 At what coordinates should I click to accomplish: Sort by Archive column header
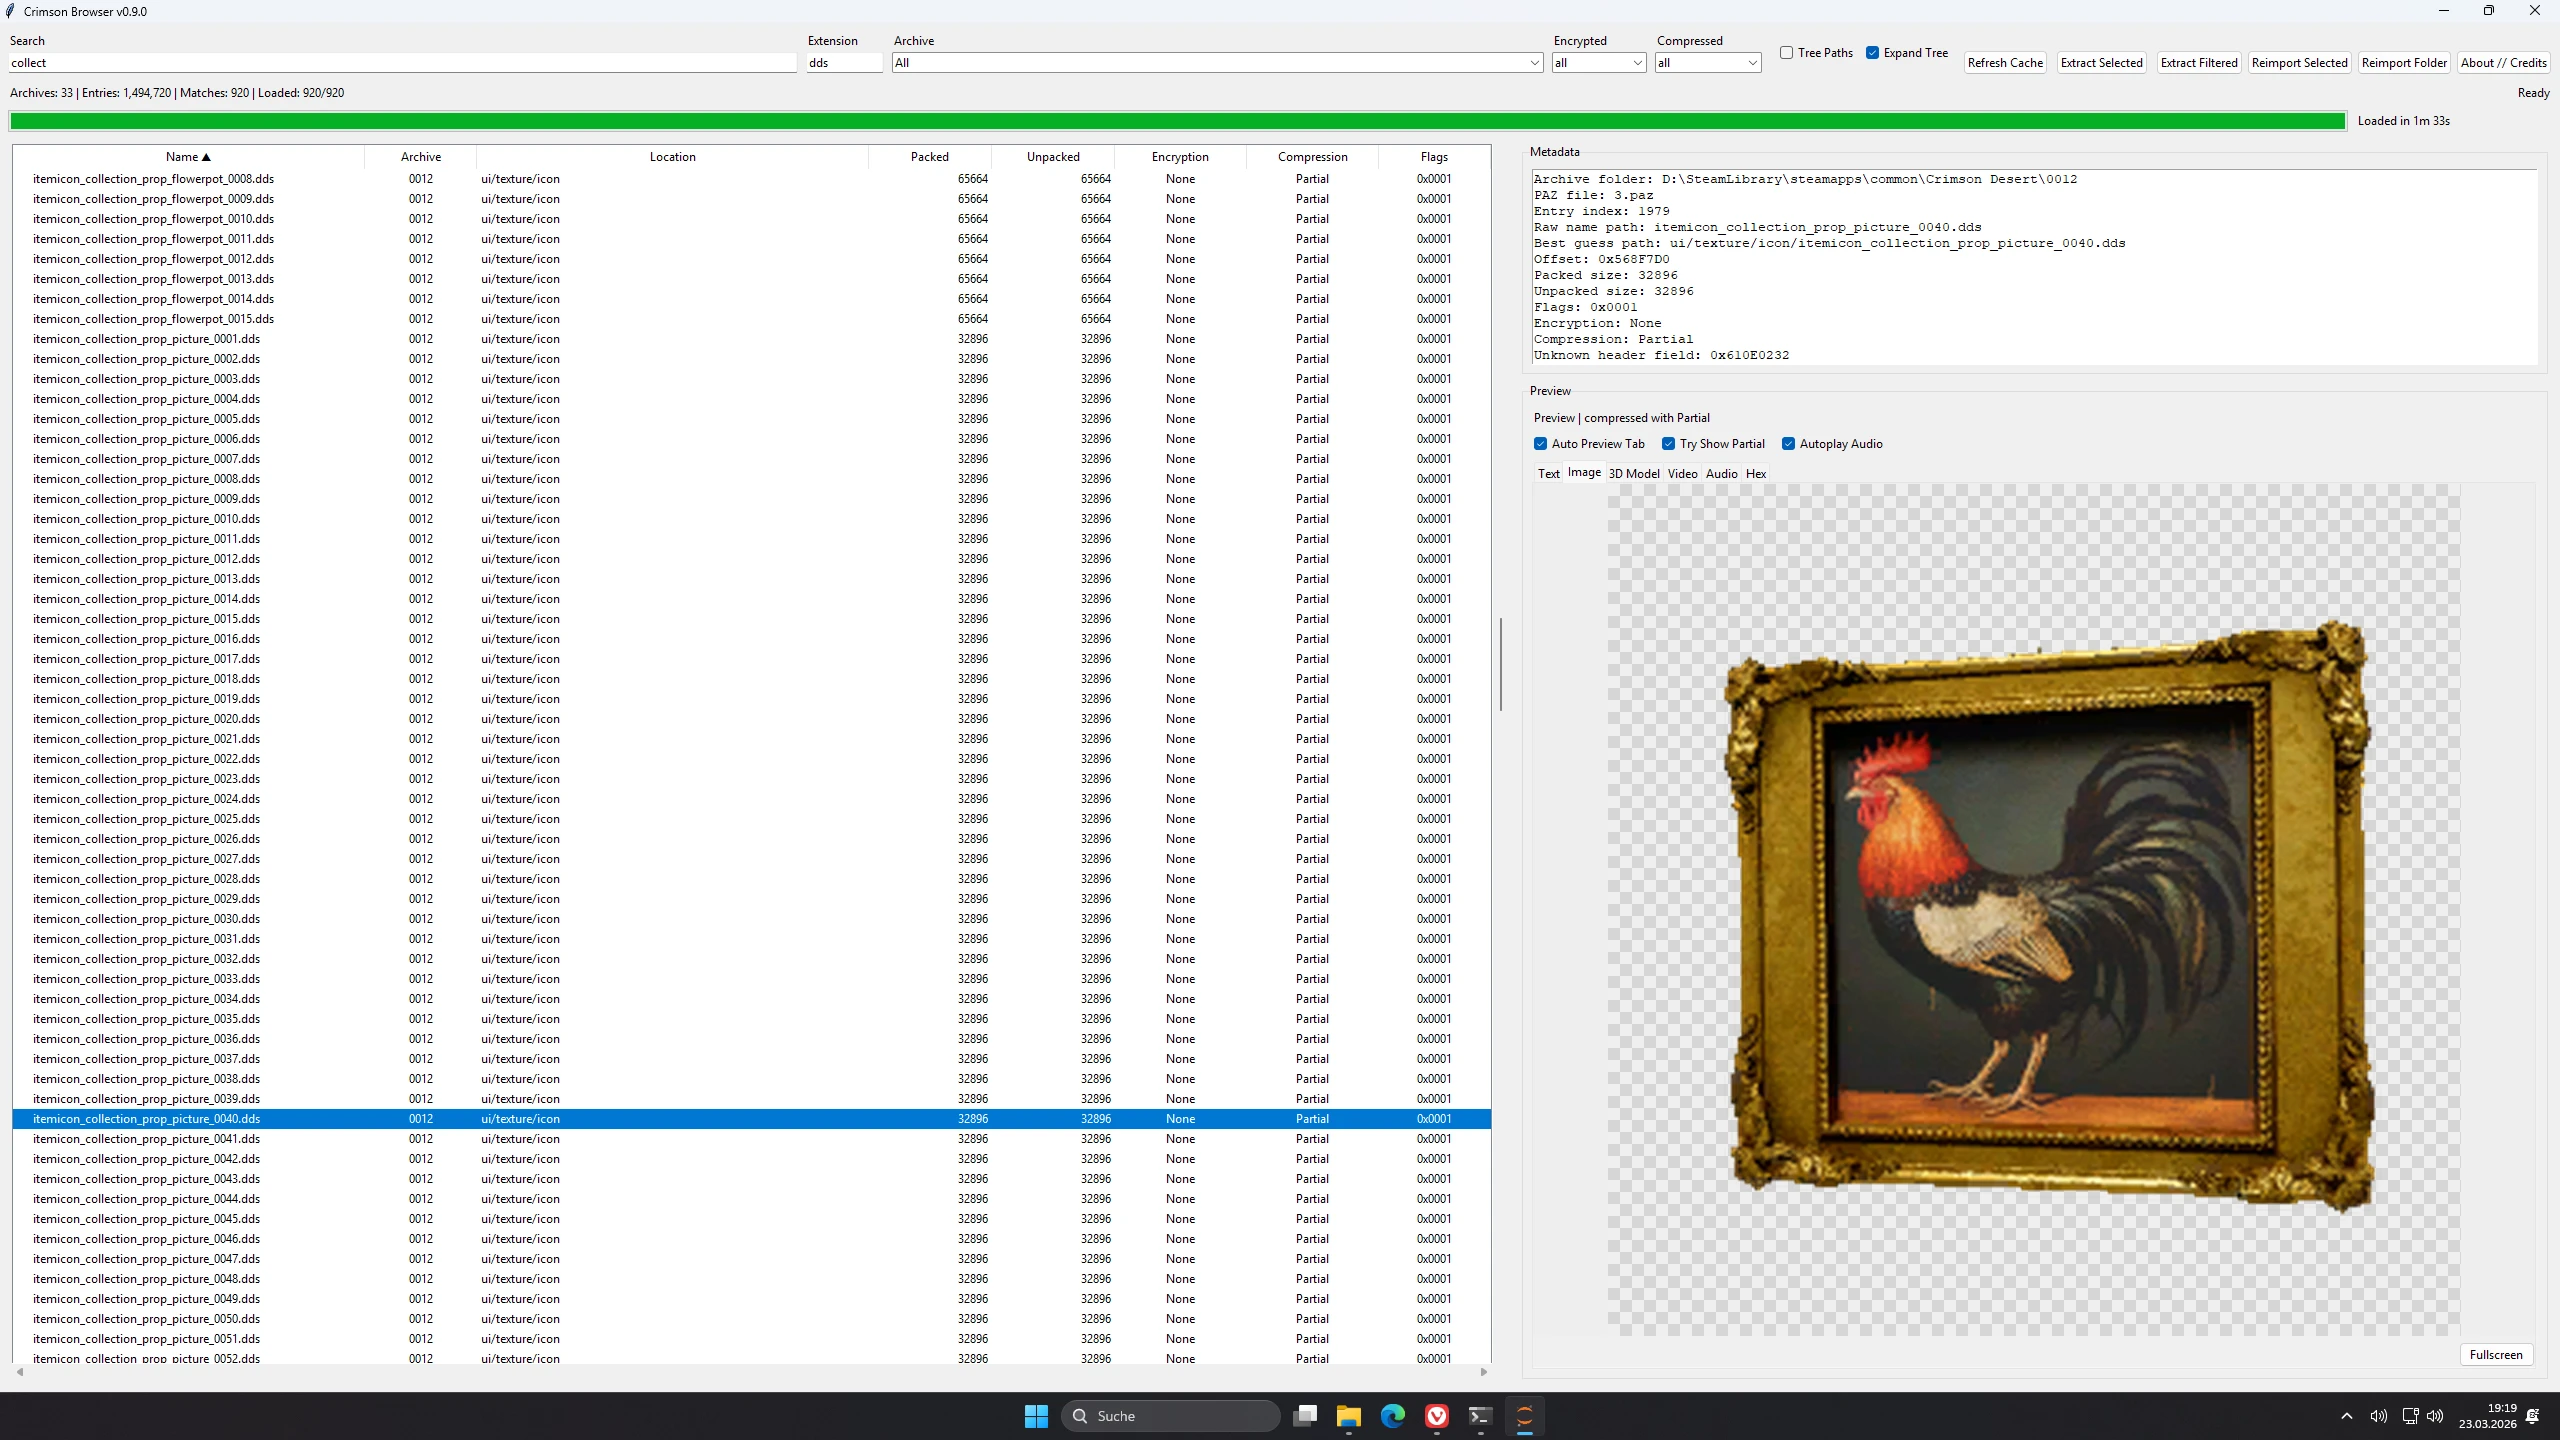pos(421,157)
